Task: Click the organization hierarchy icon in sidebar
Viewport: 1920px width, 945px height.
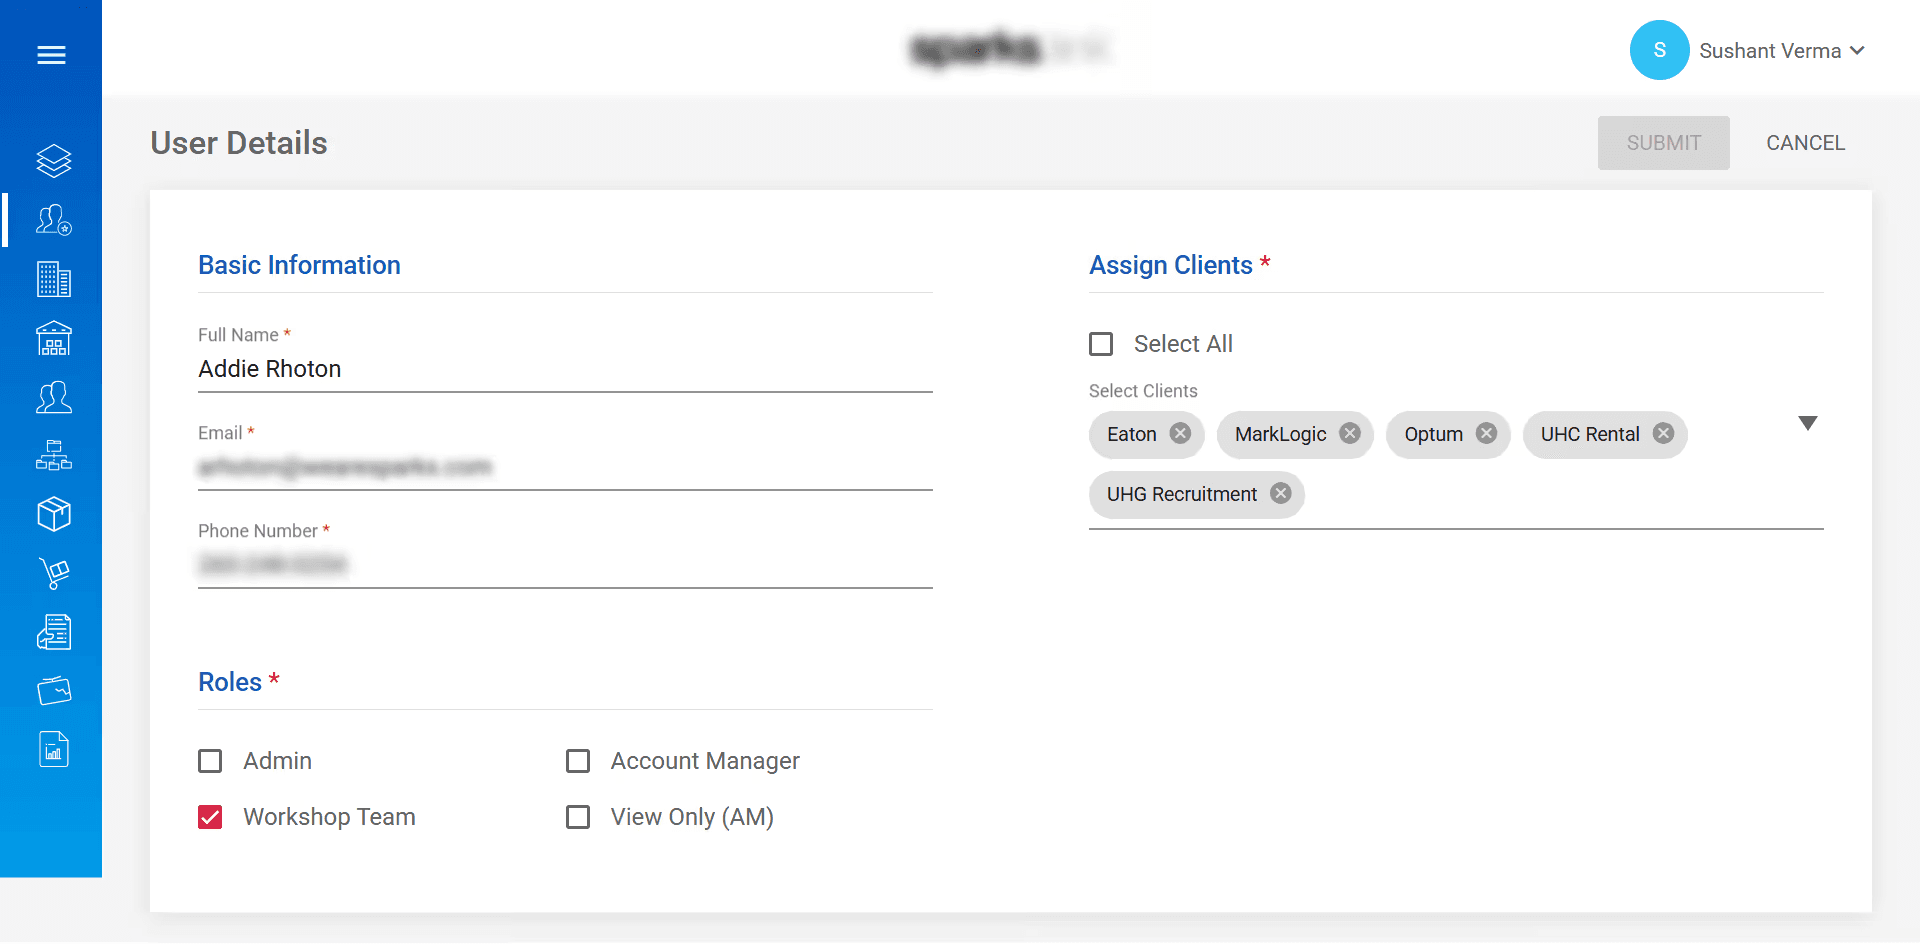Action: (53, 456)
